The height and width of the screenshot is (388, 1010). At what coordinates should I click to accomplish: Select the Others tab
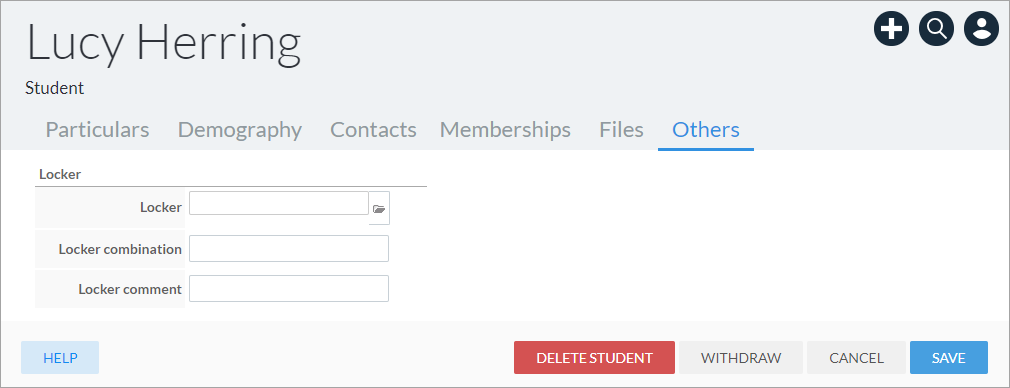[x=705, y=130]
